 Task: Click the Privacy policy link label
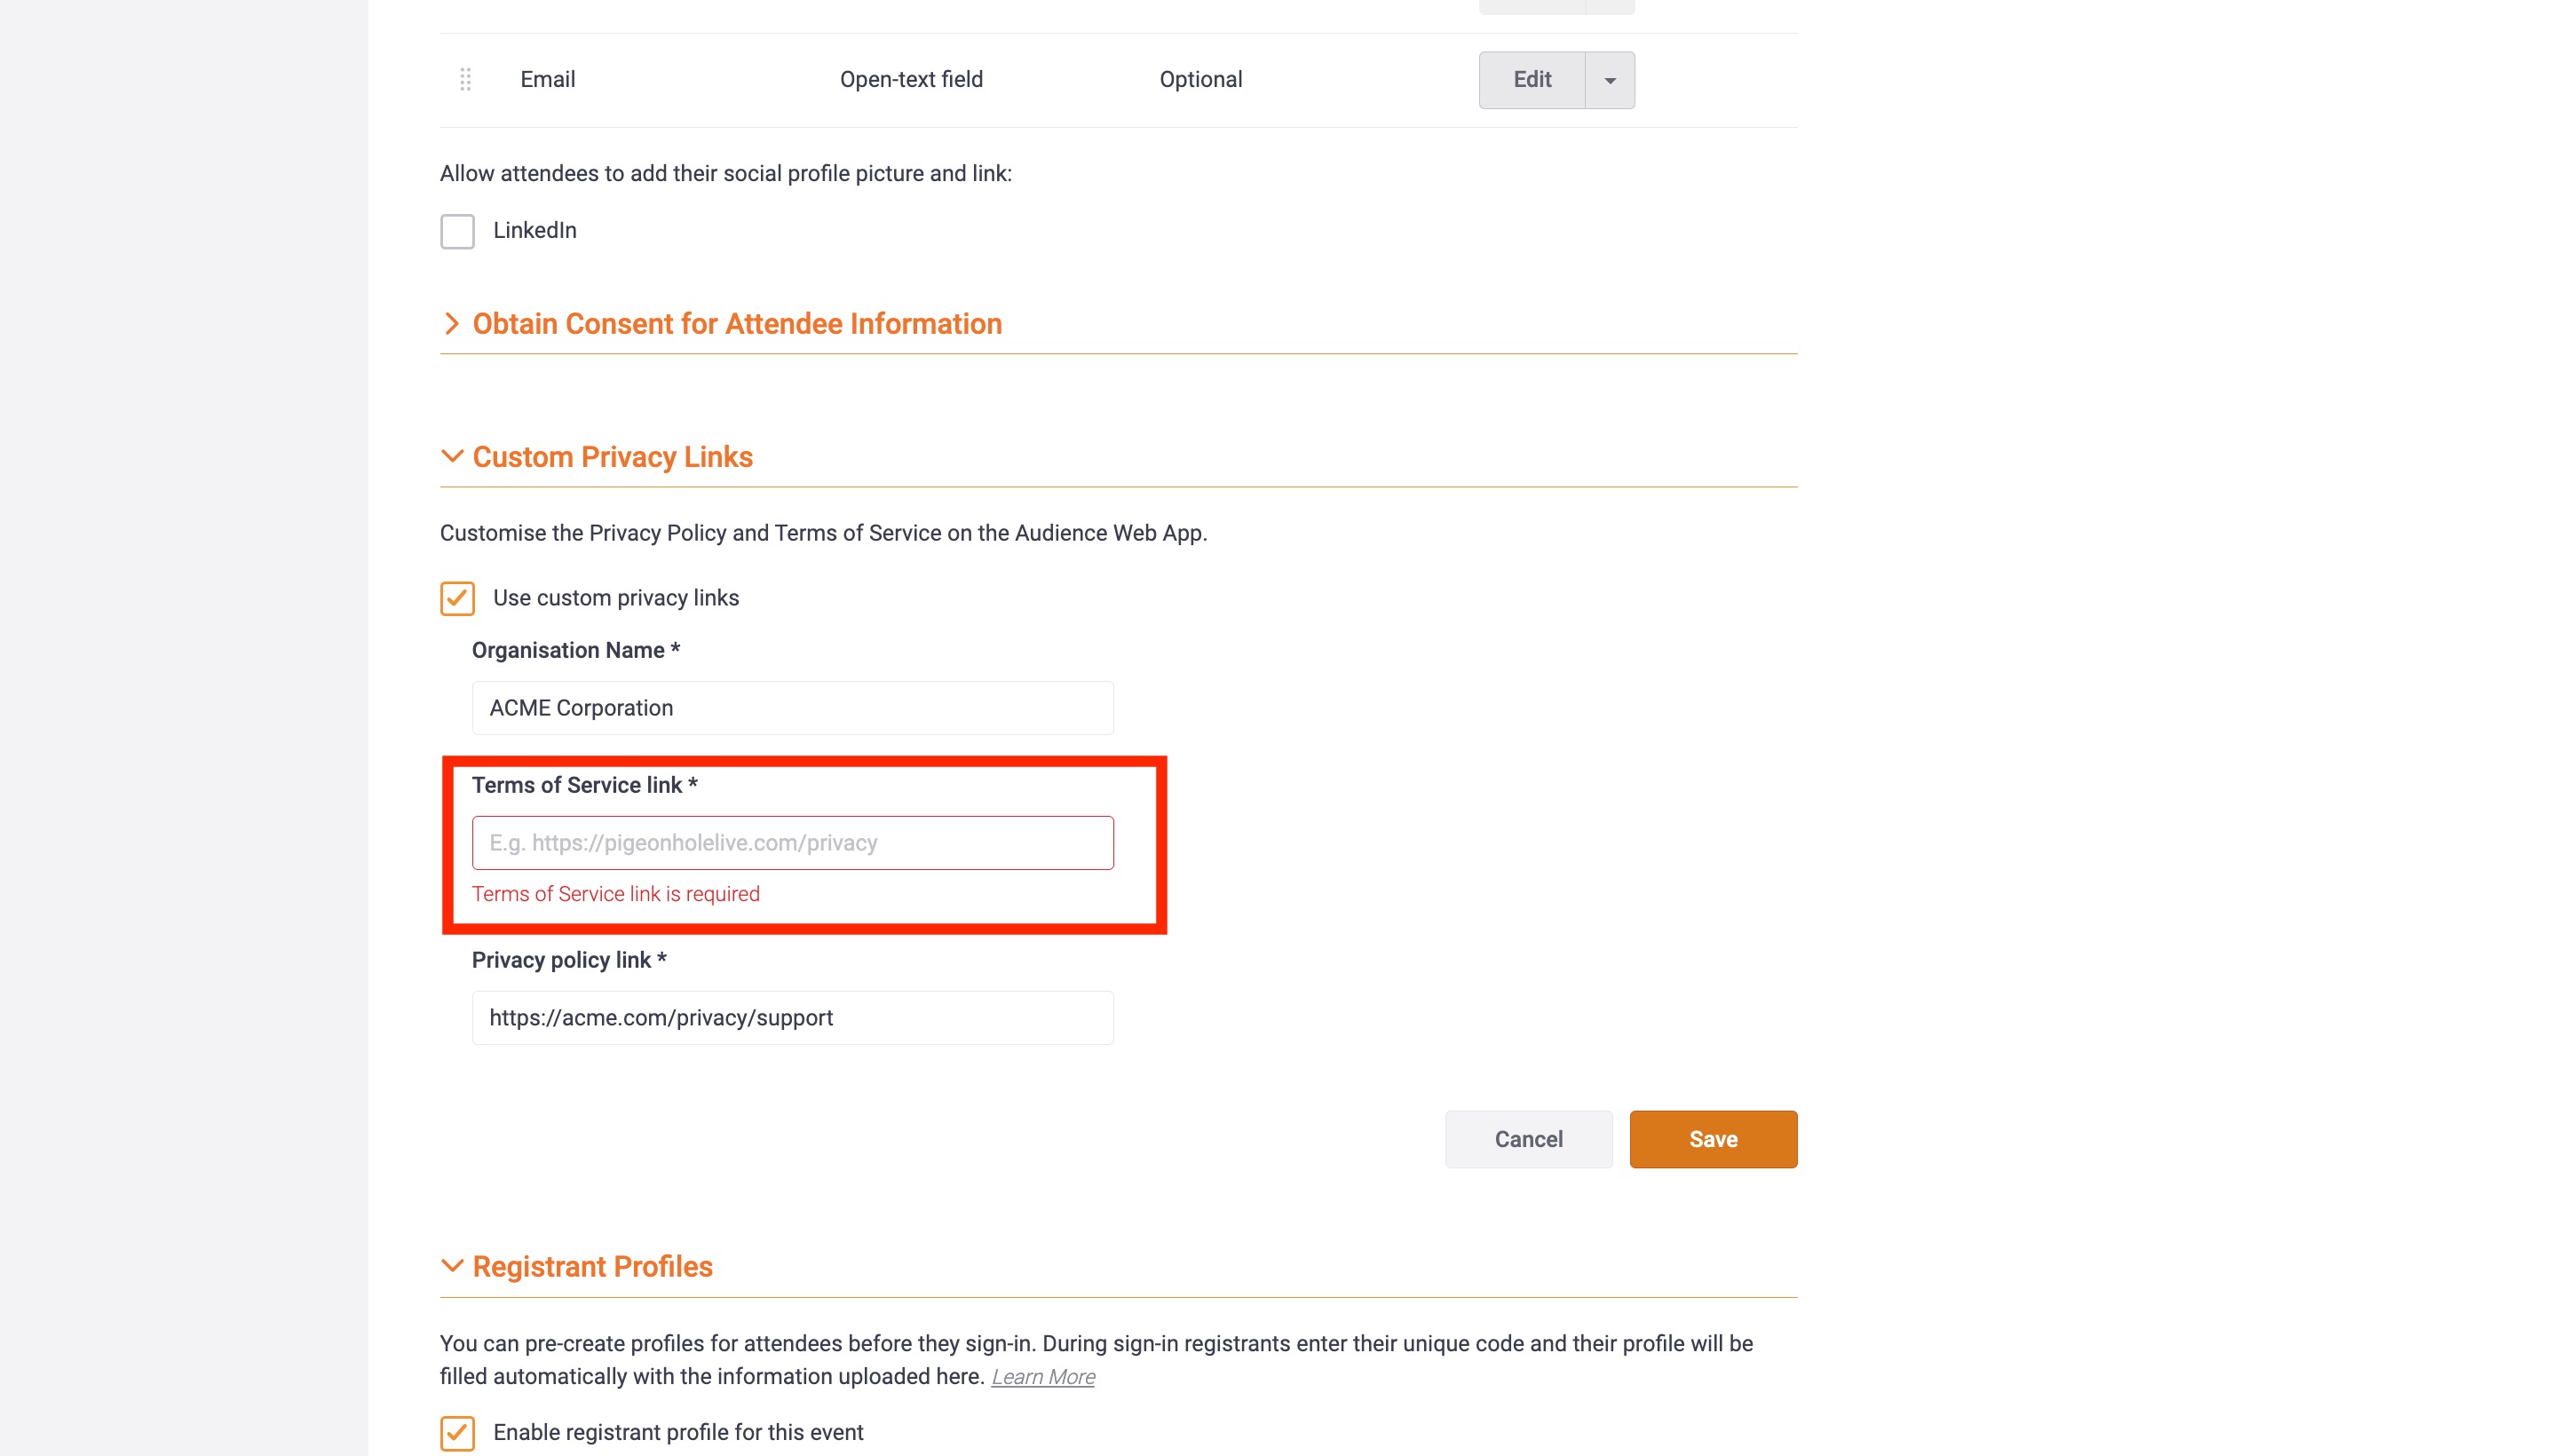click(x=568, y=960)
